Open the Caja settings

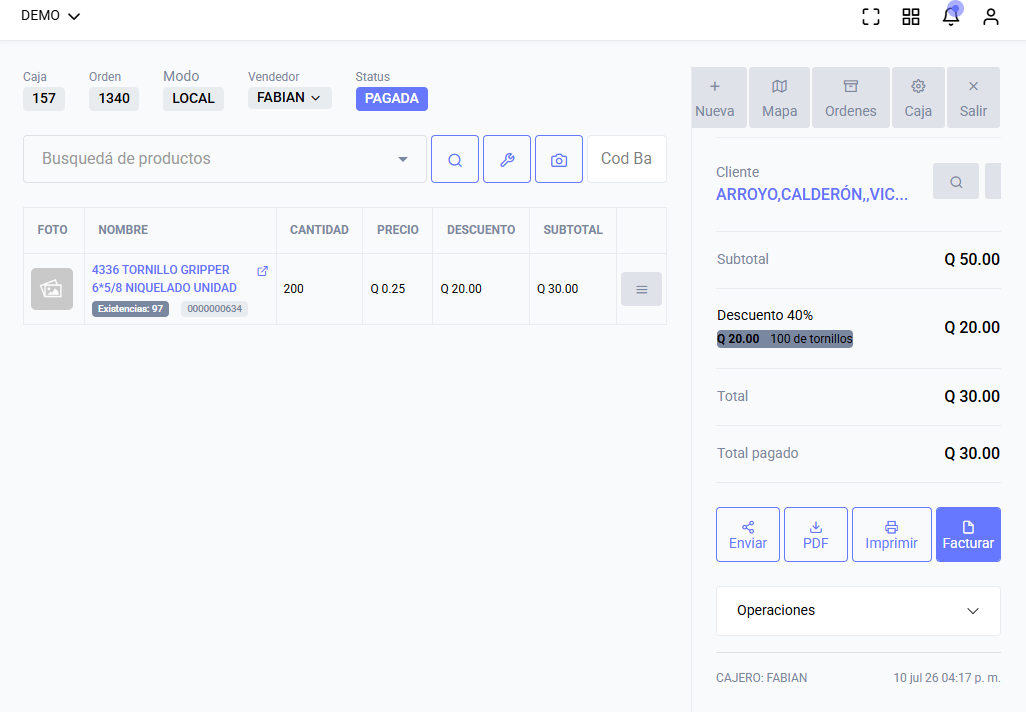point(918,98)
